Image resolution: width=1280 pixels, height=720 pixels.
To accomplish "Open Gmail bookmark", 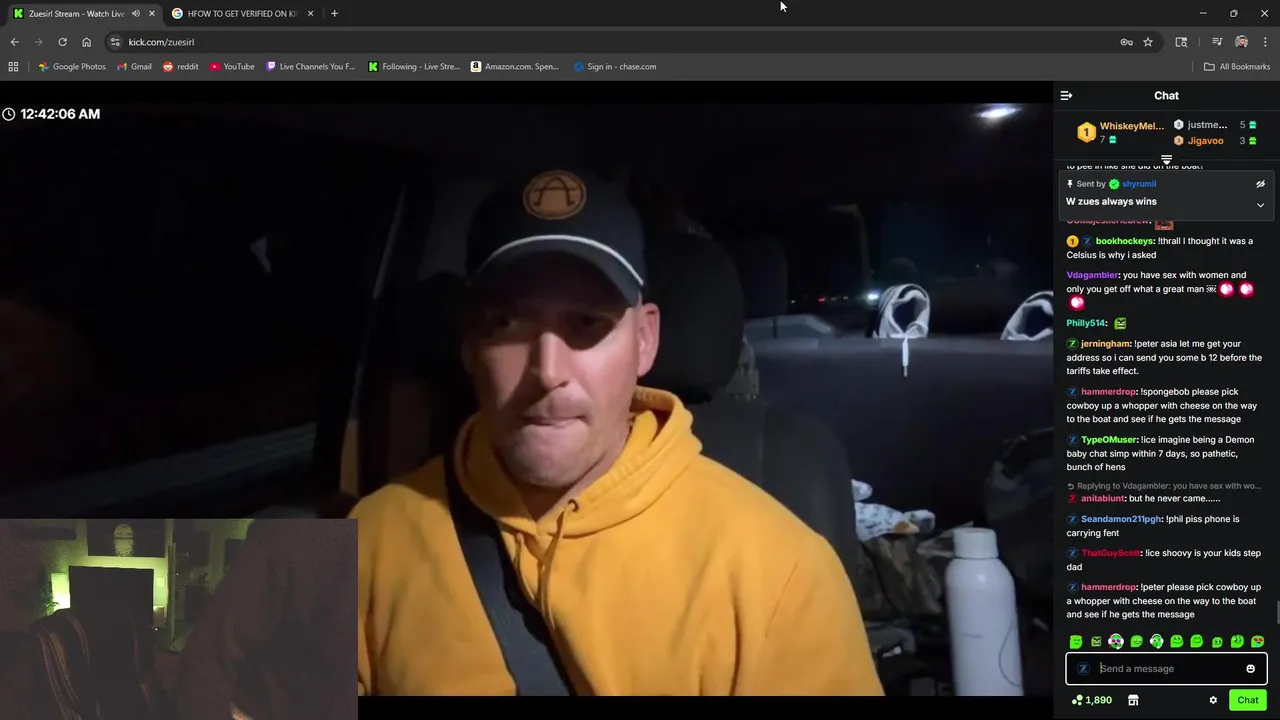I will point(134,67).
